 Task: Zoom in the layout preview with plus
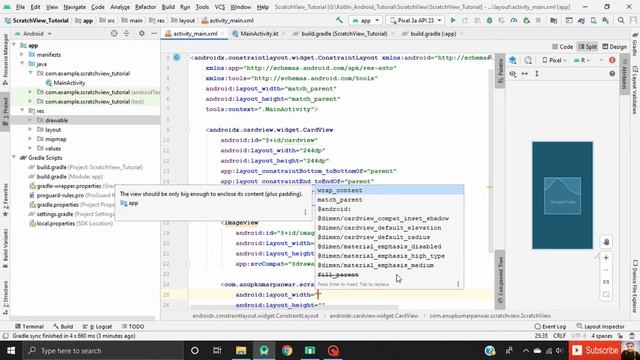point(606,258)
